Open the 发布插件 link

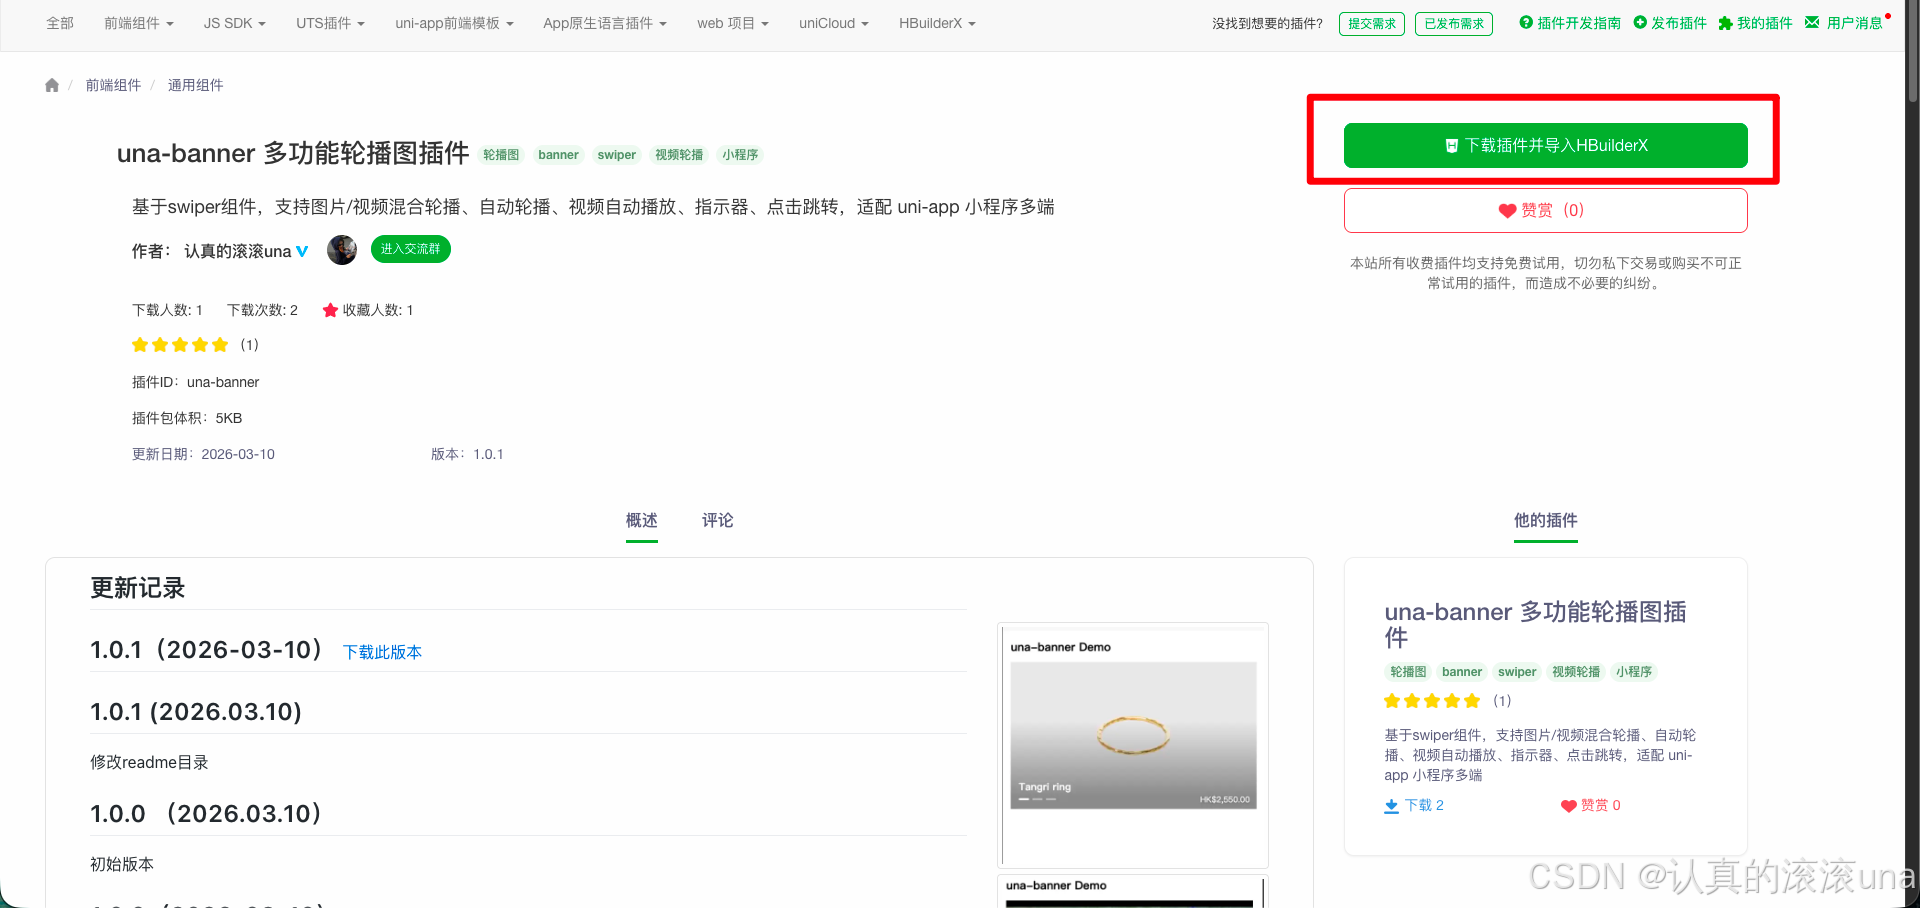(x=1679, y=23)
